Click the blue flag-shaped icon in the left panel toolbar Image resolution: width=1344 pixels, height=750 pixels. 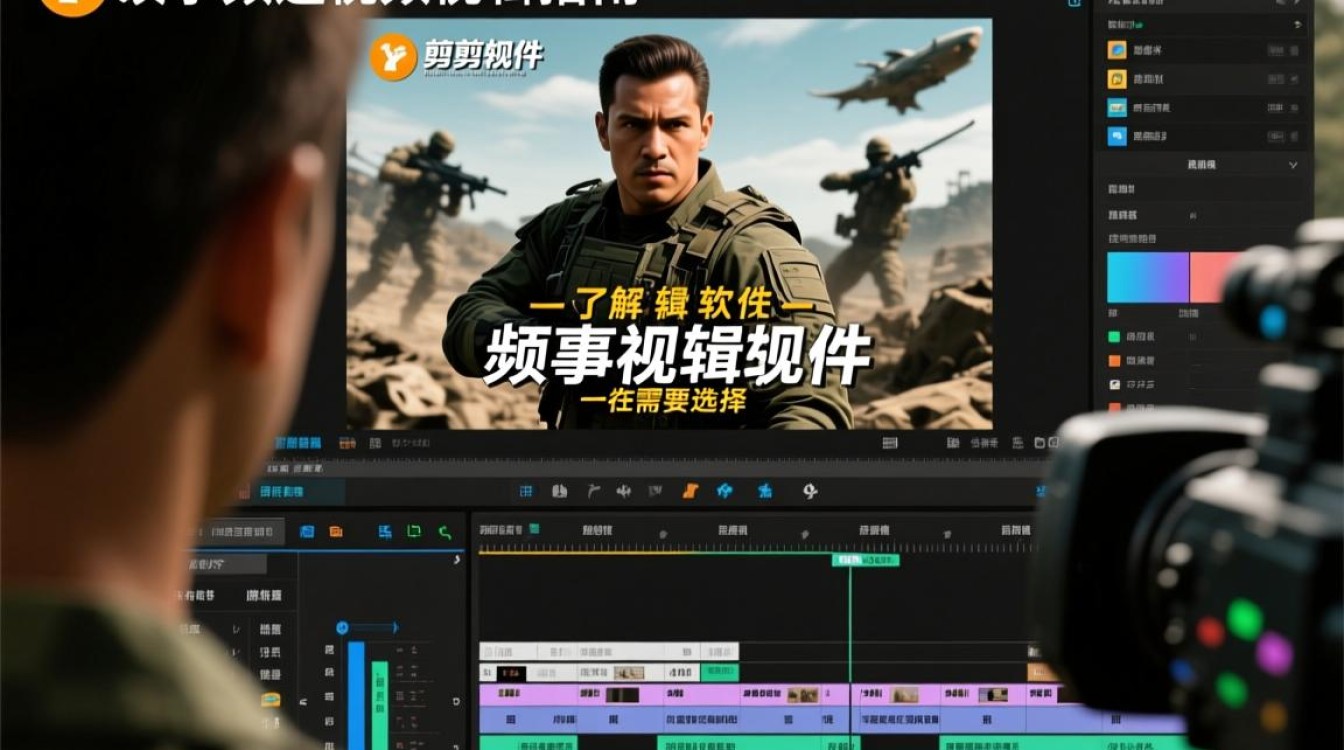click(385, 531)
